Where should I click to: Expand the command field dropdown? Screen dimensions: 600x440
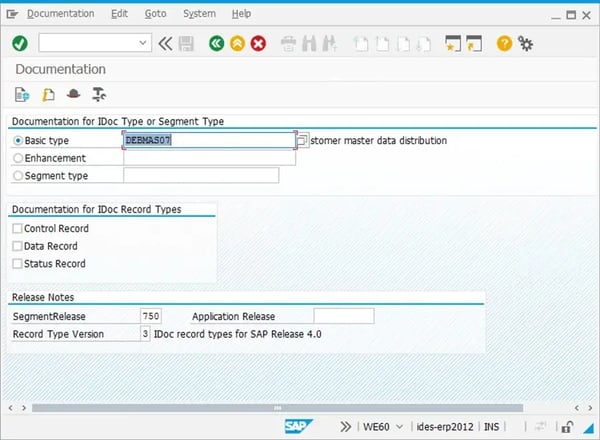[143, 43]
